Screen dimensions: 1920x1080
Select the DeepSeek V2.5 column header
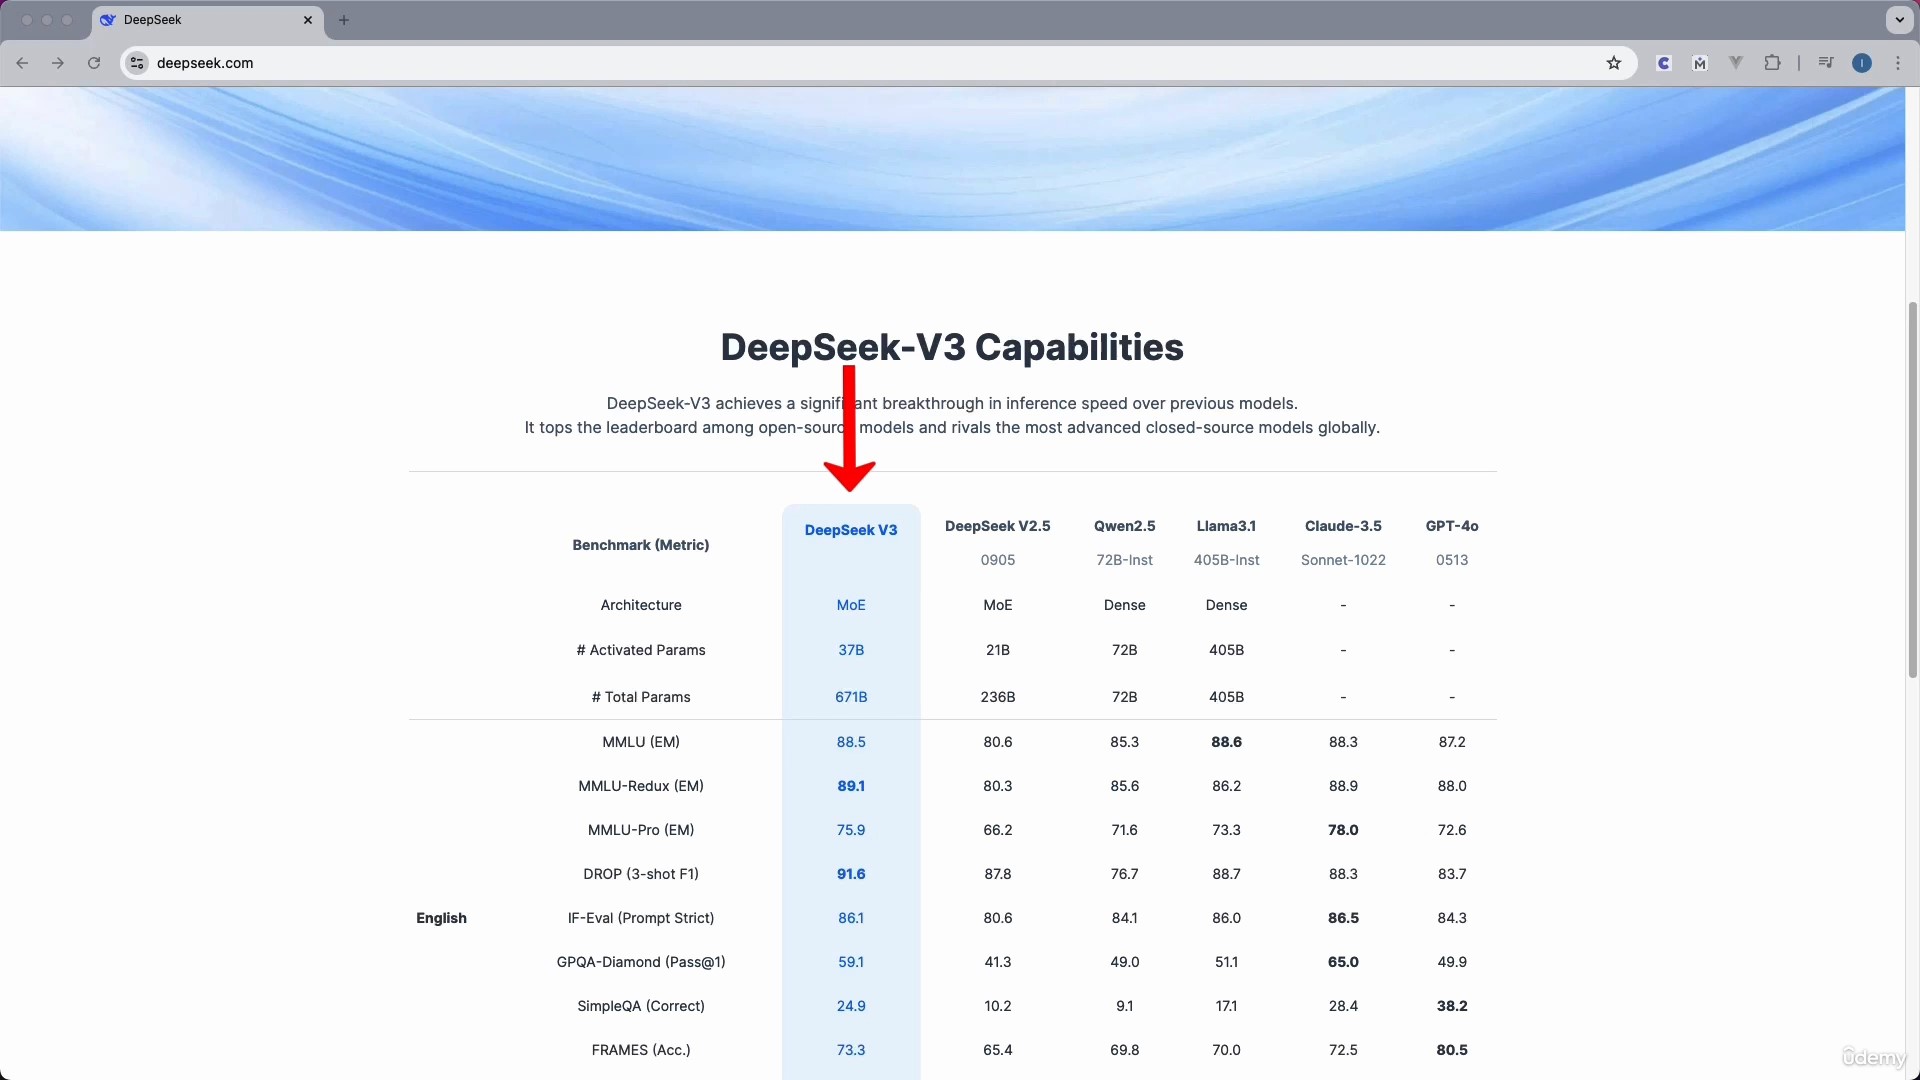click(x=998, y=526)
